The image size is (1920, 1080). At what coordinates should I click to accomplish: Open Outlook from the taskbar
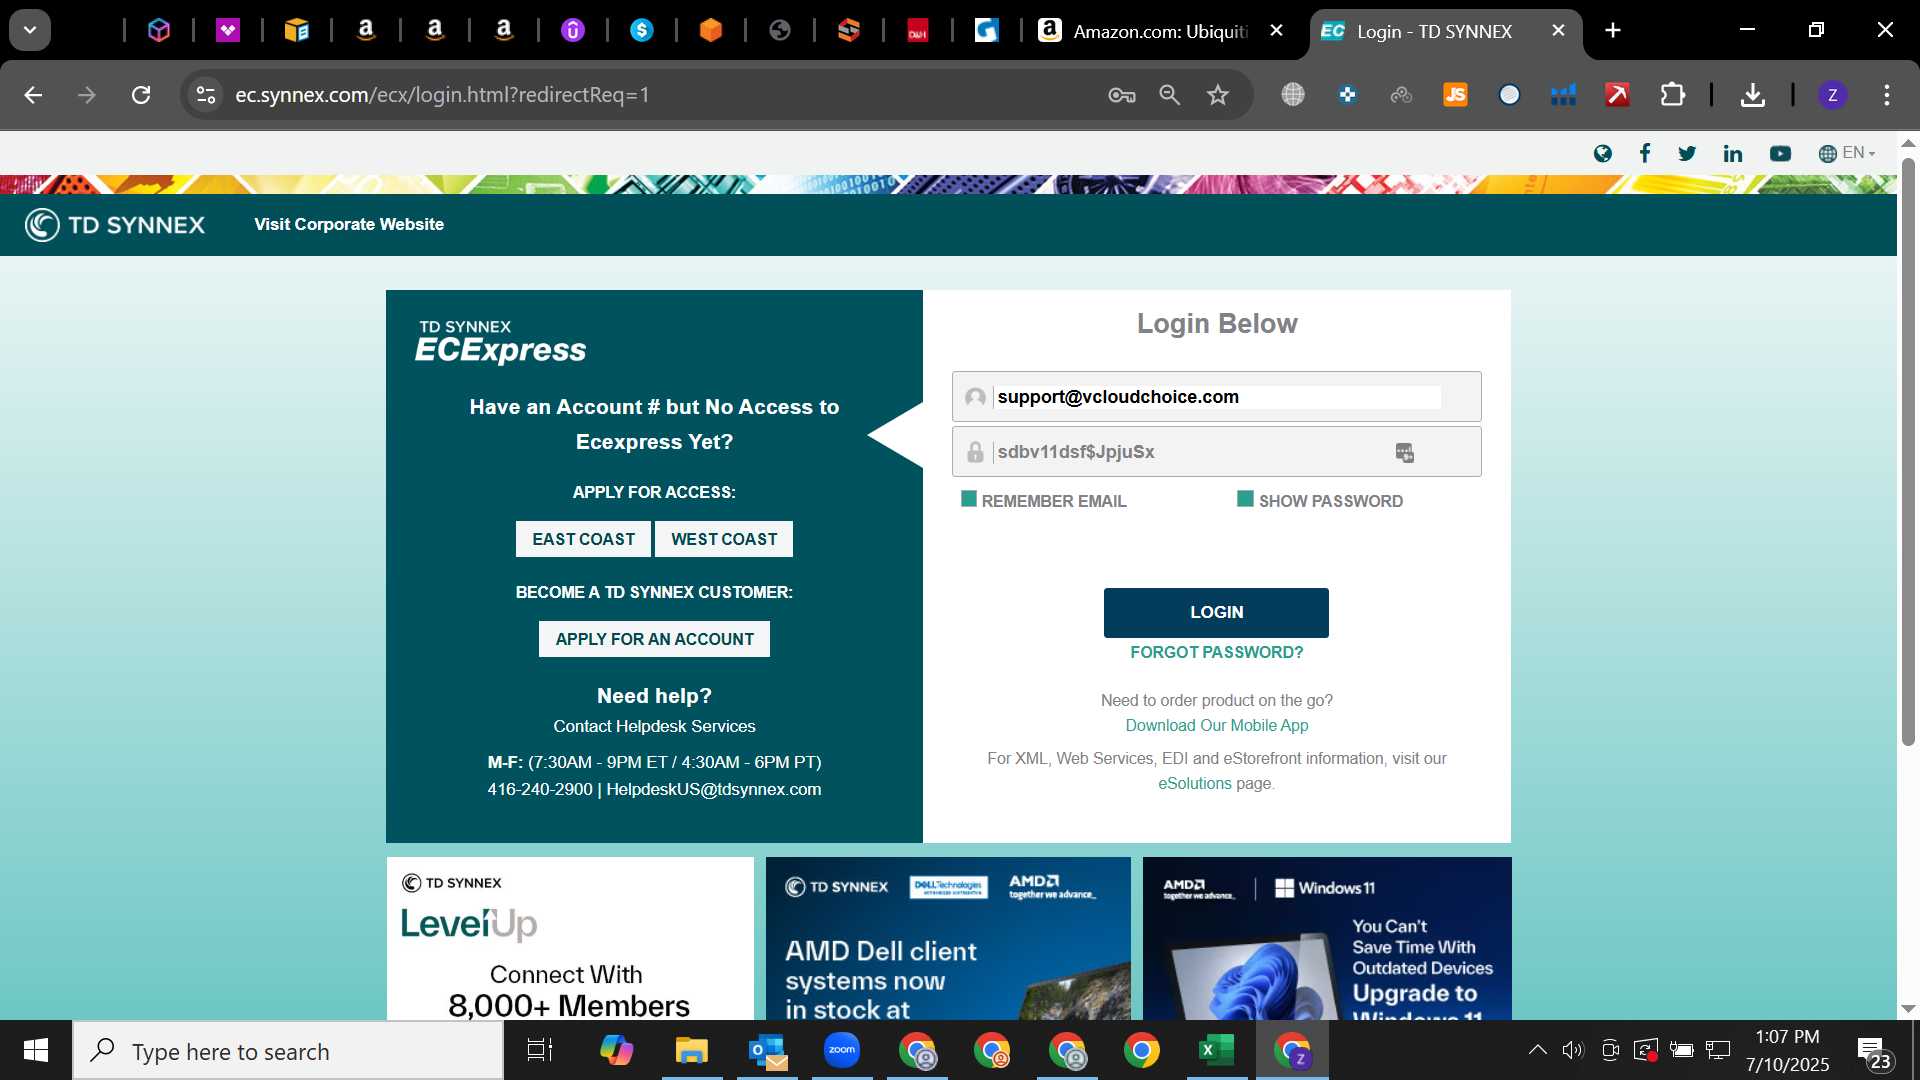[767, 1051]
